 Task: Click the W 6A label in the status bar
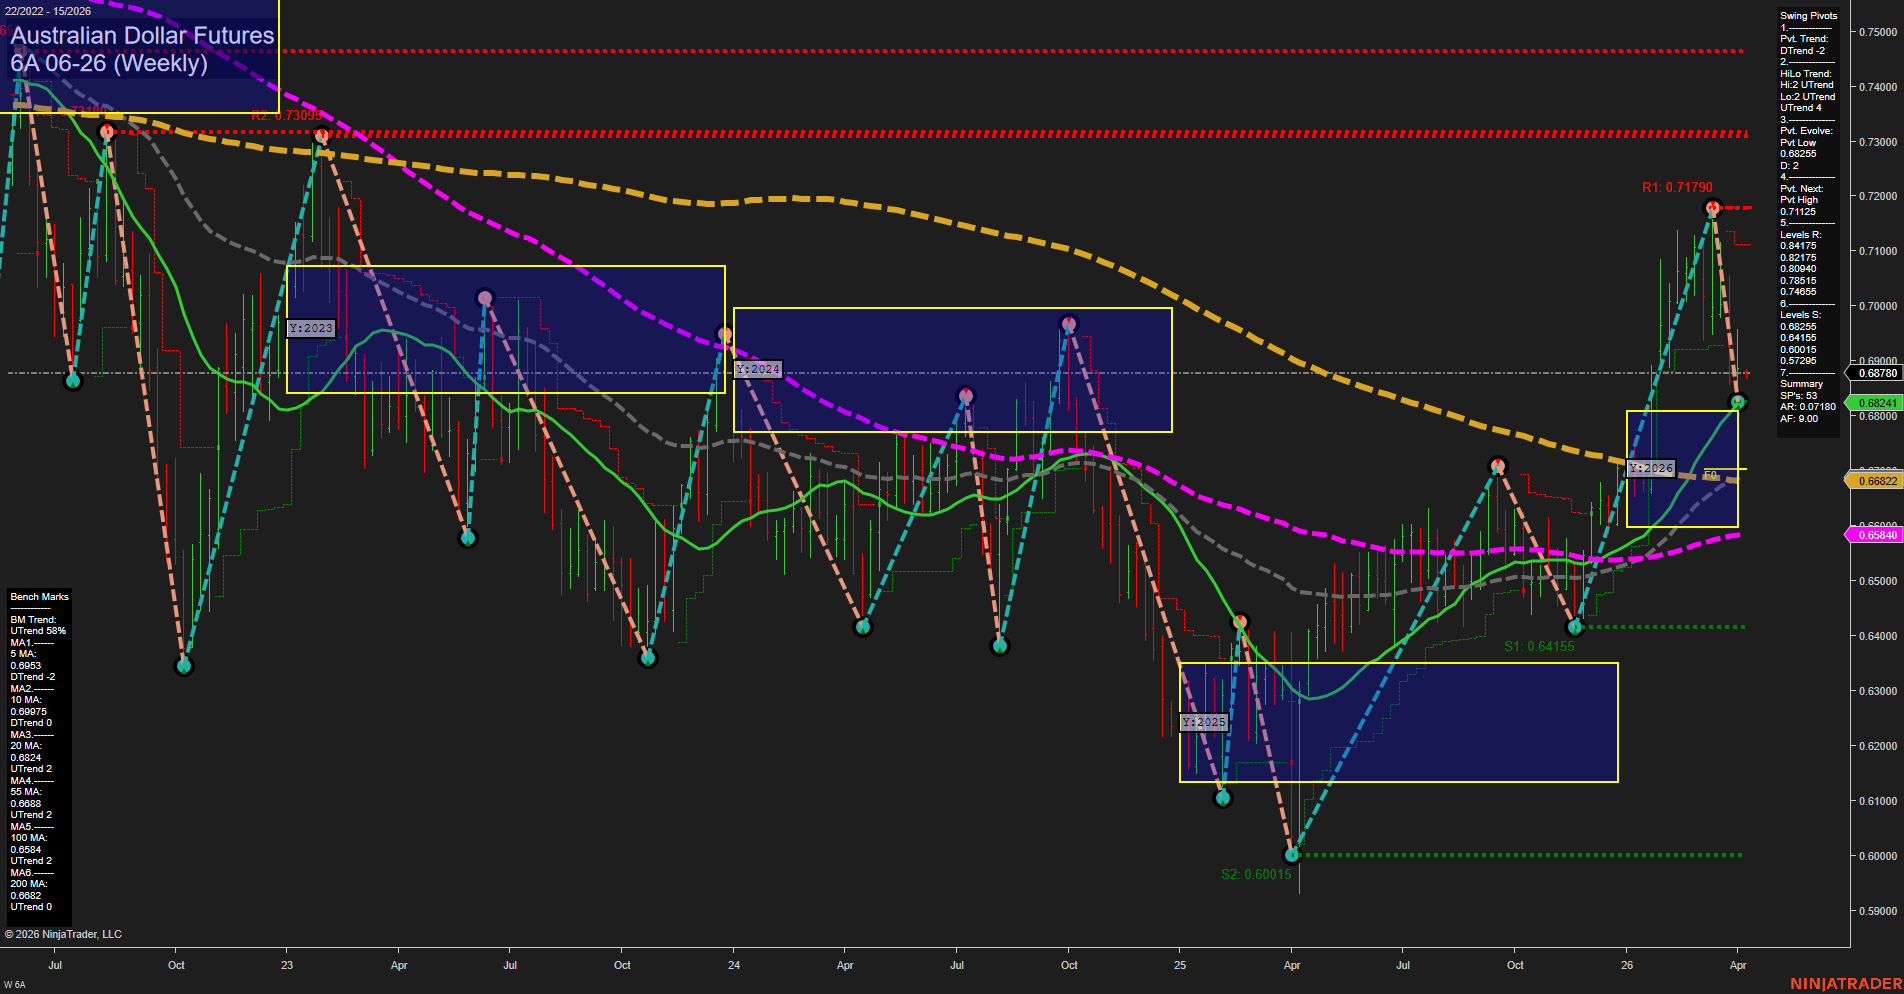click(x=13, y=982)
